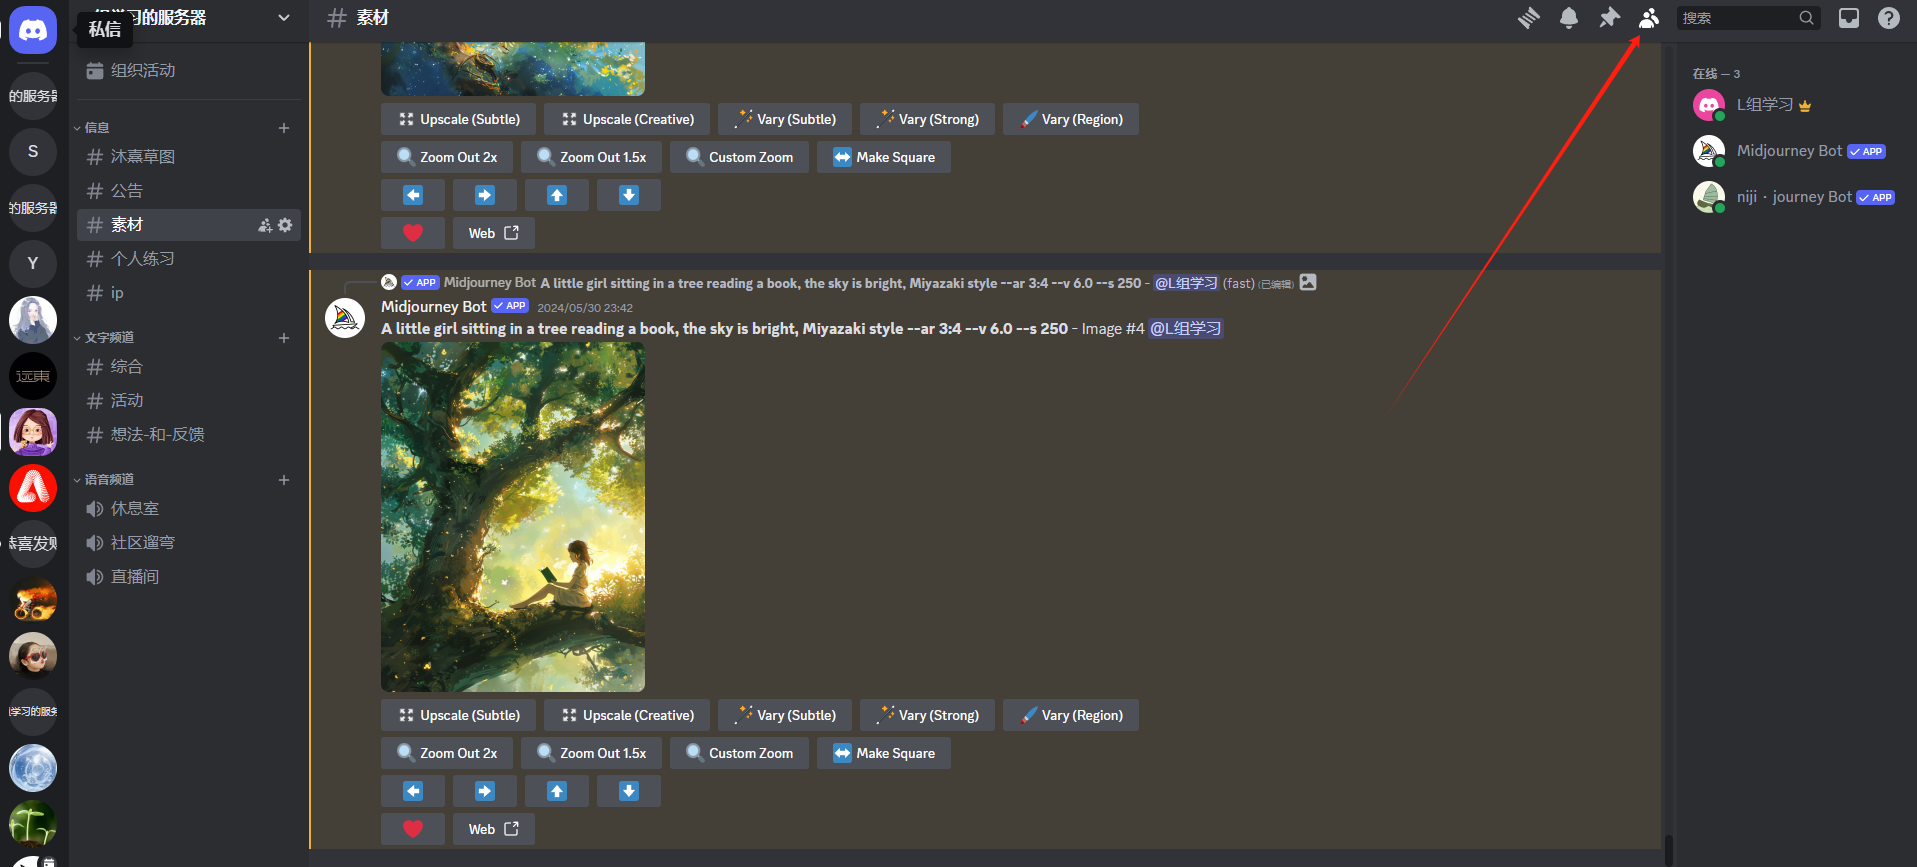Click Vary (Region) in the upper message

1071,119
